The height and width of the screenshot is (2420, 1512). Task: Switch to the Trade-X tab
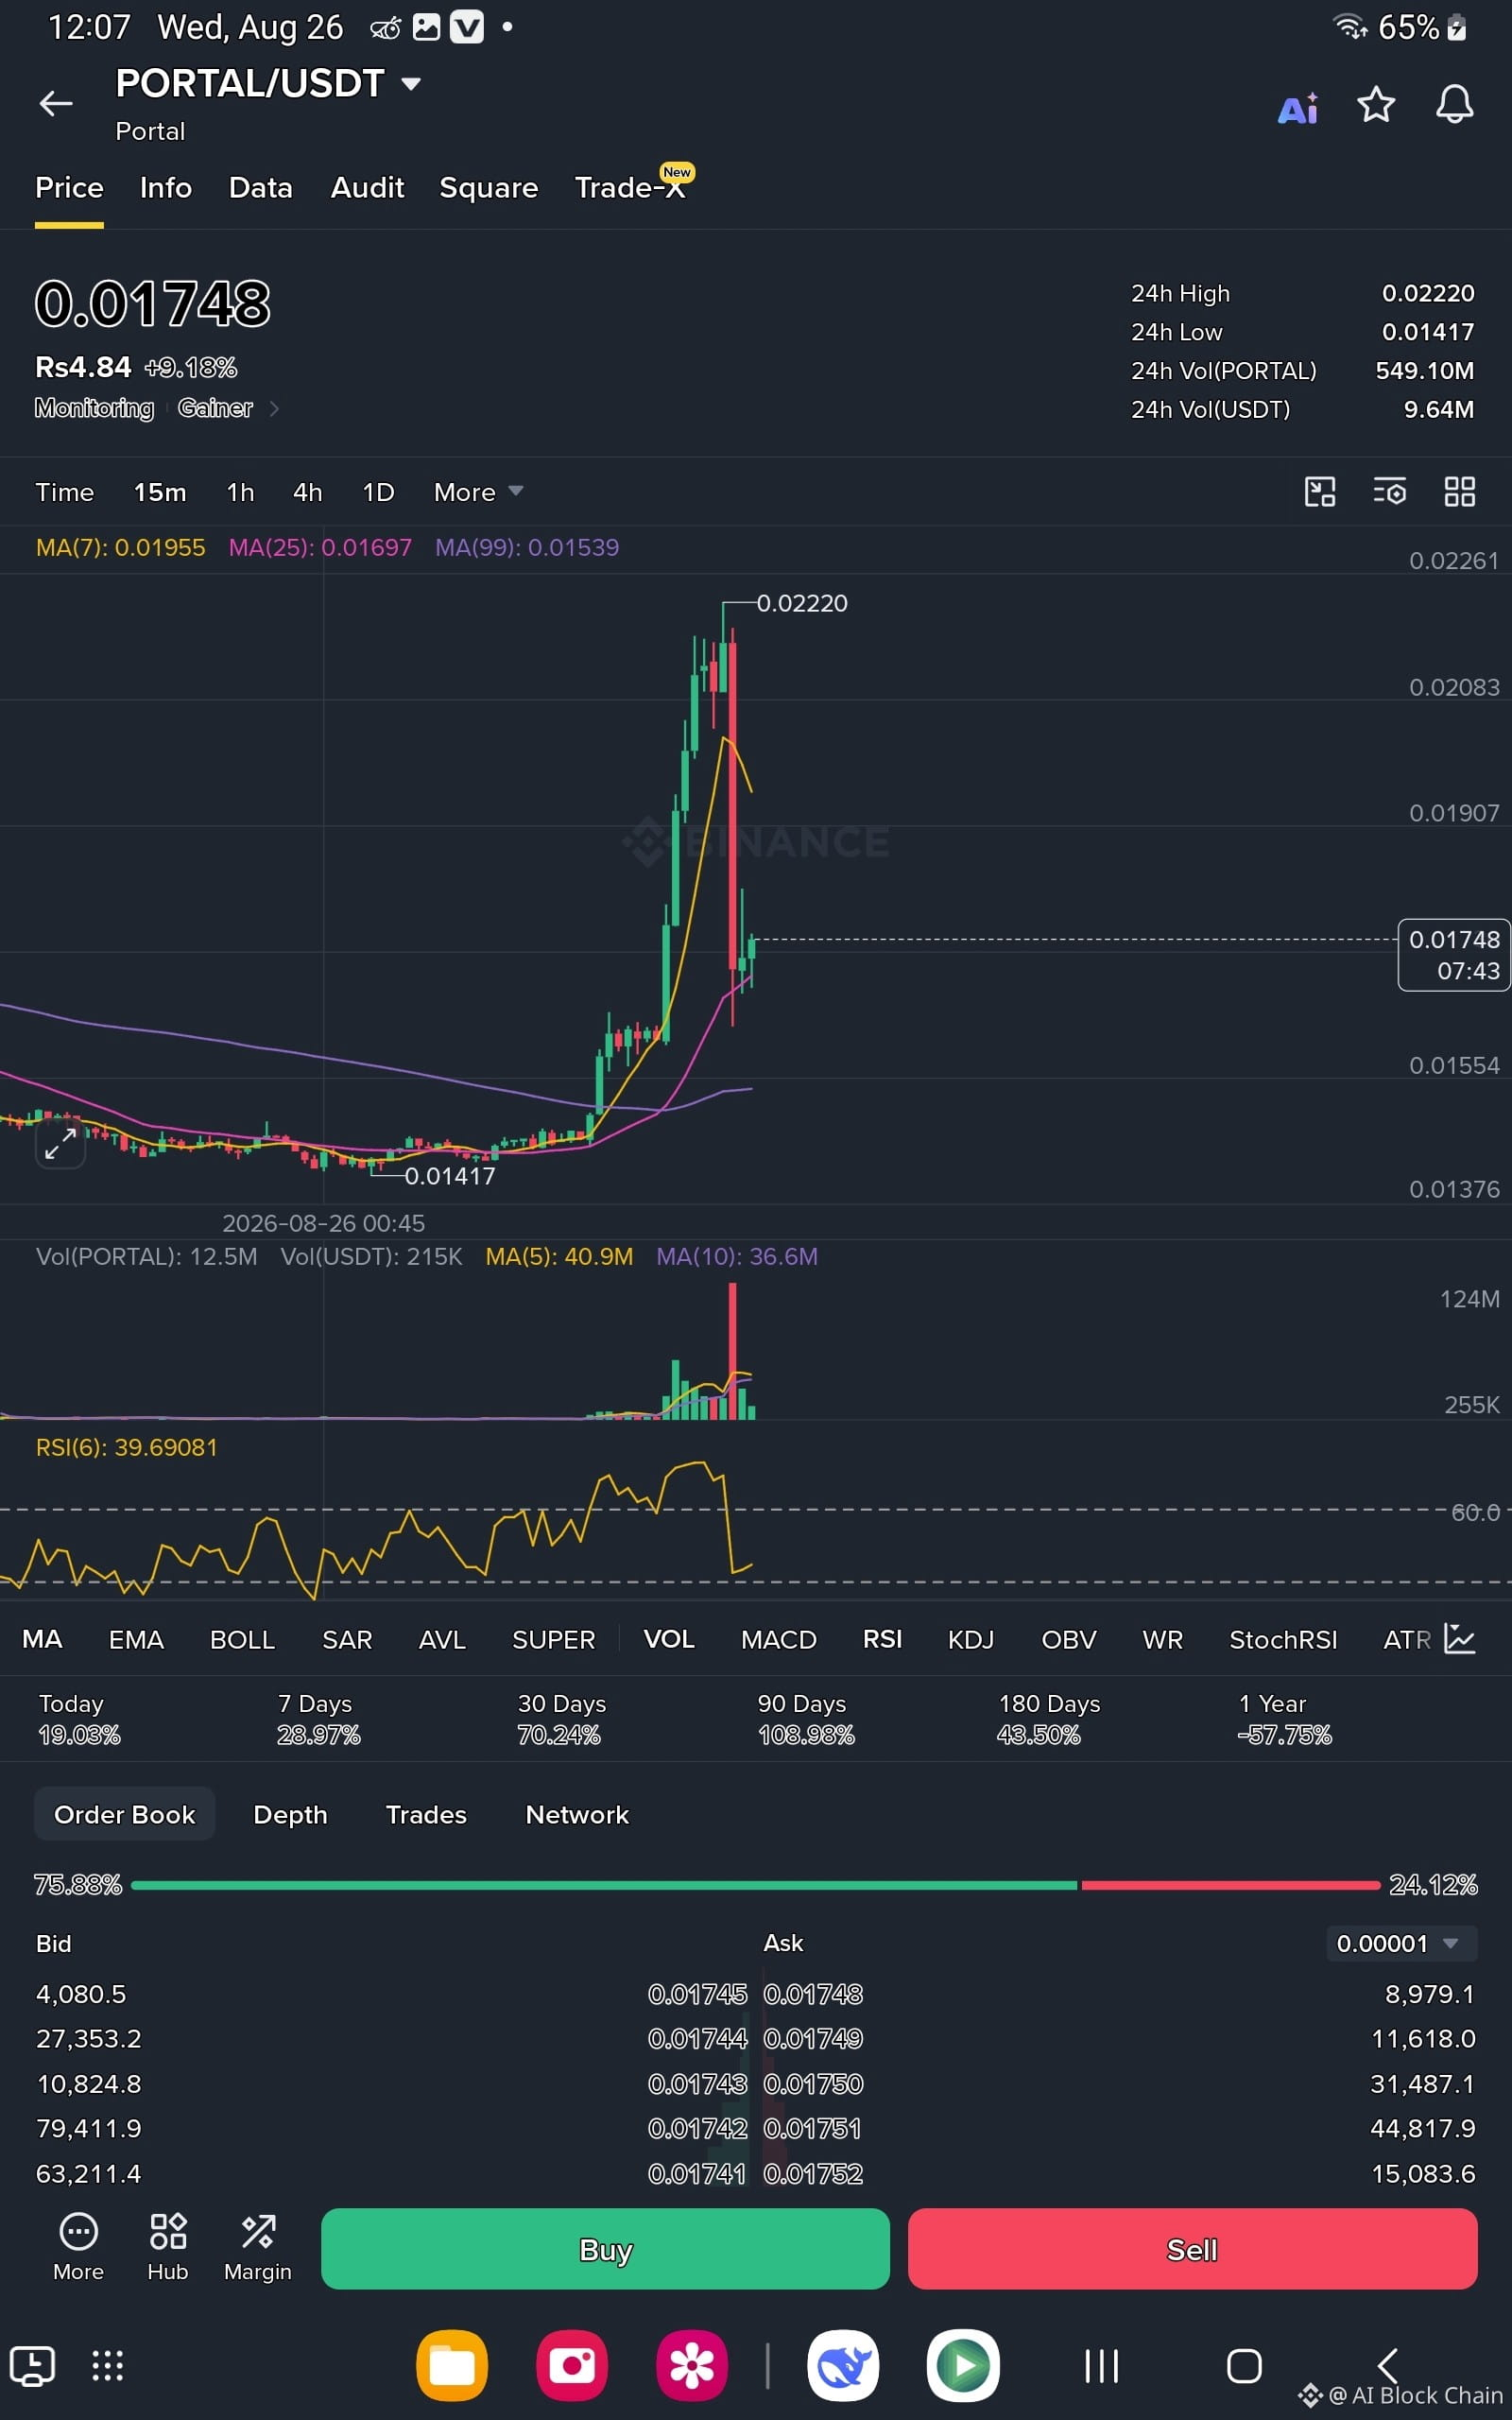pos(631,188)
